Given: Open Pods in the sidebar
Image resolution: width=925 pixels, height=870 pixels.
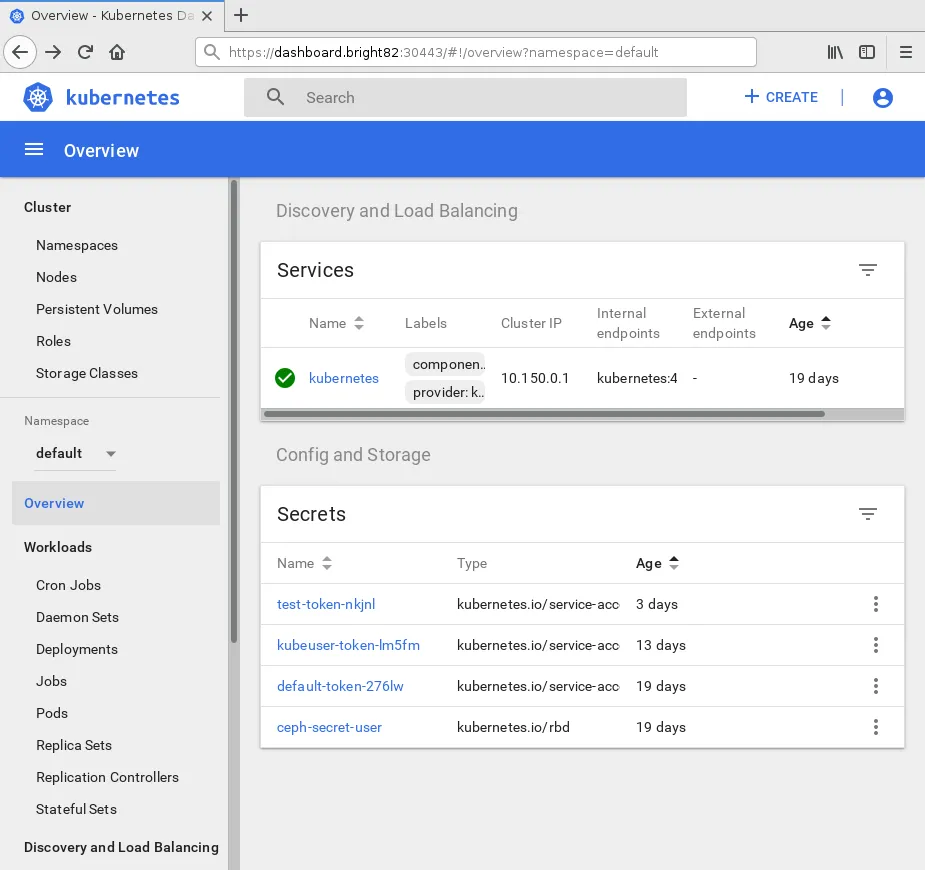Looking at the screenshot, I should pyautogui.click(x=52, y=713).
